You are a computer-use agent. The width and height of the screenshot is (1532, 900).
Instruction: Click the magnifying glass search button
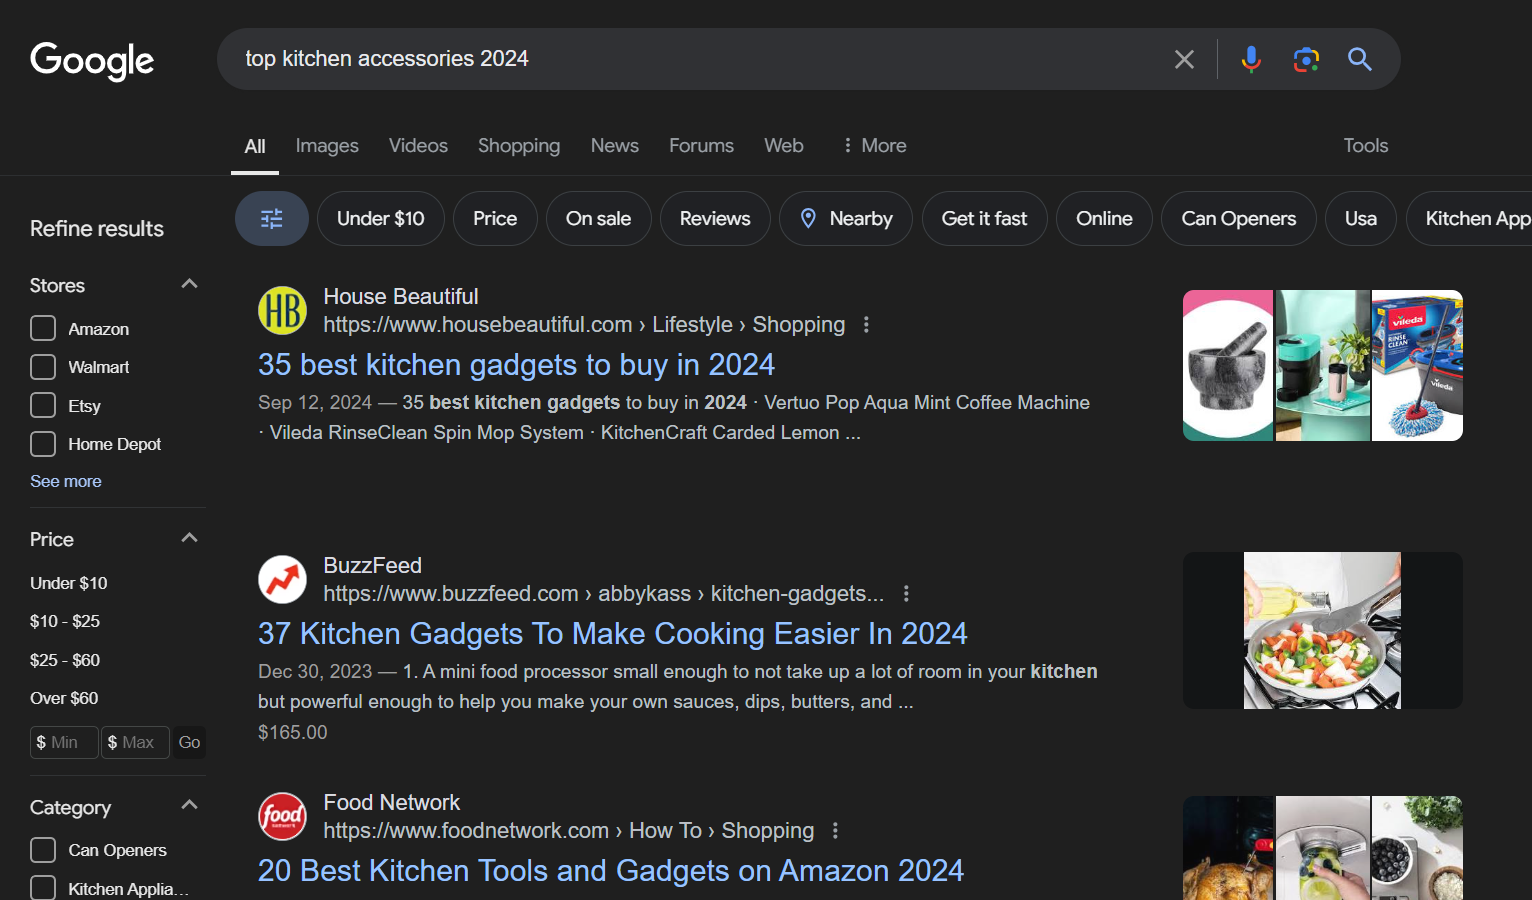click(1359, 60)
